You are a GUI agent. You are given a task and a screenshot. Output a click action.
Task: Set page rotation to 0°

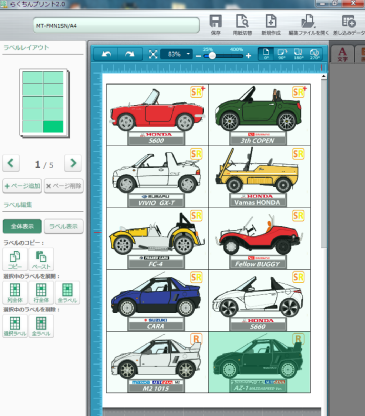[266, 54]
